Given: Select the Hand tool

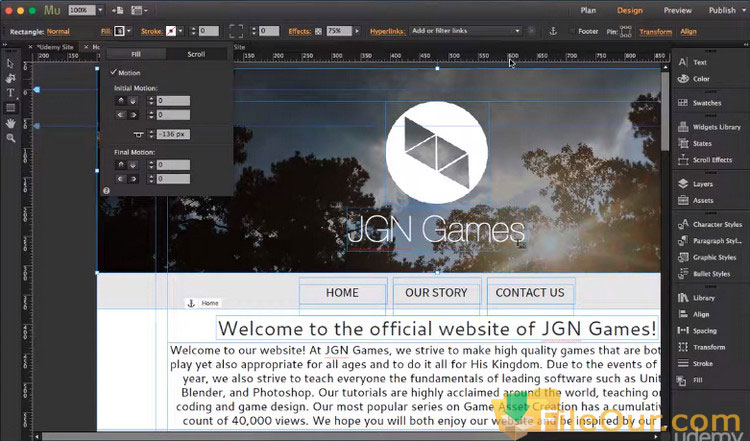Looking at the screenshot, I should (10, 123).
